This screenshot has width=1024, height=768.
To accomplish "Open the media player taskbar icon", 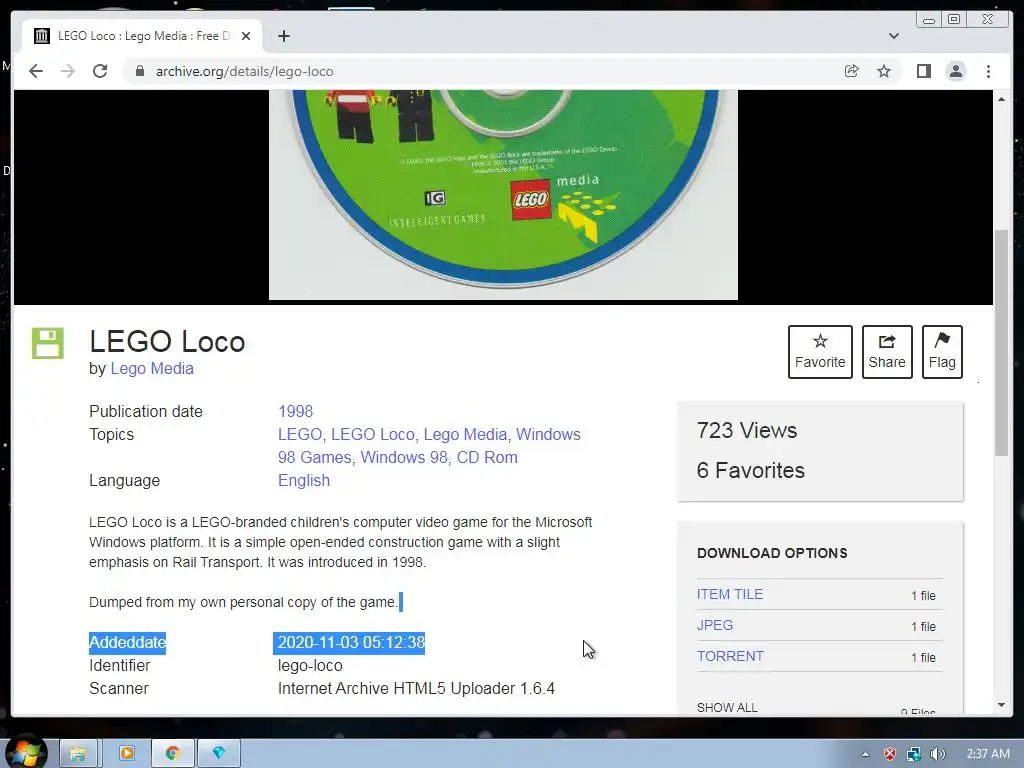I will pos(126,754).
